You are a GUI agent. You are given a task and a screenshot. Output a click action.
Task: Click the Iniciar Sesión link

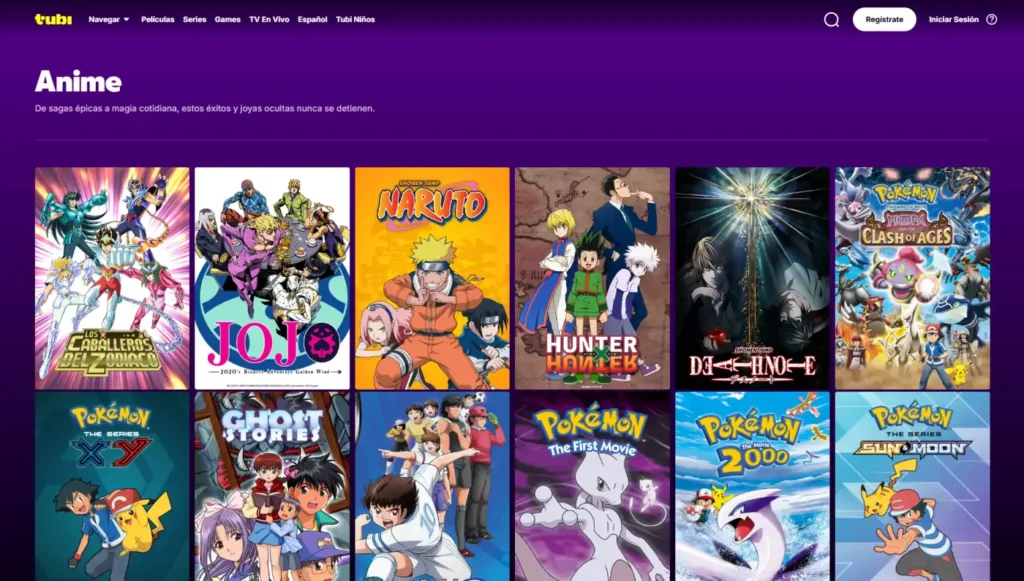953,20
